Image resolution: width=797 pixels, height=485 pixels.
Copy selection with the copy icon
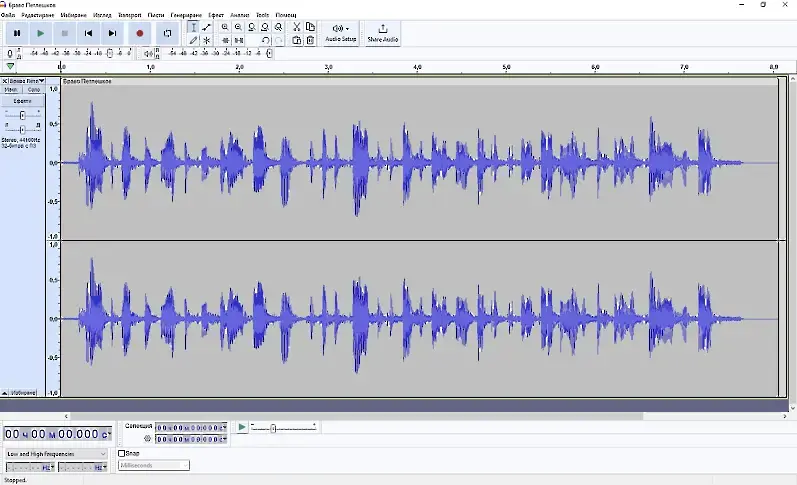pos(310,27)
